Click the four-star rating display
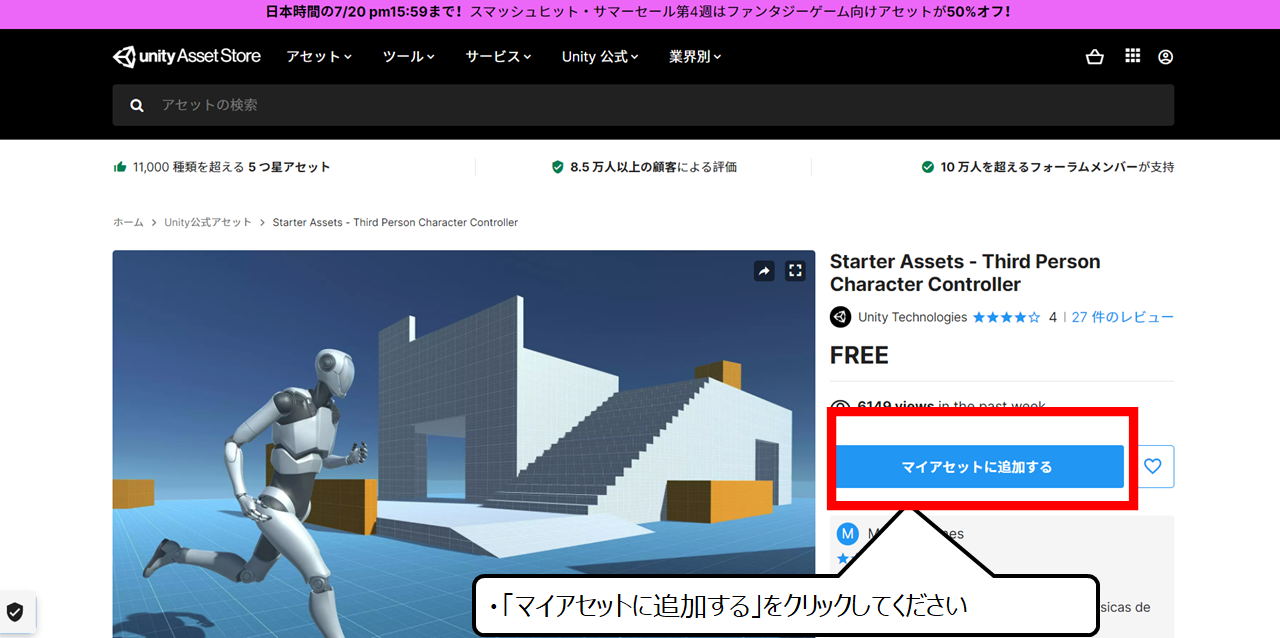 [1007, 317]
